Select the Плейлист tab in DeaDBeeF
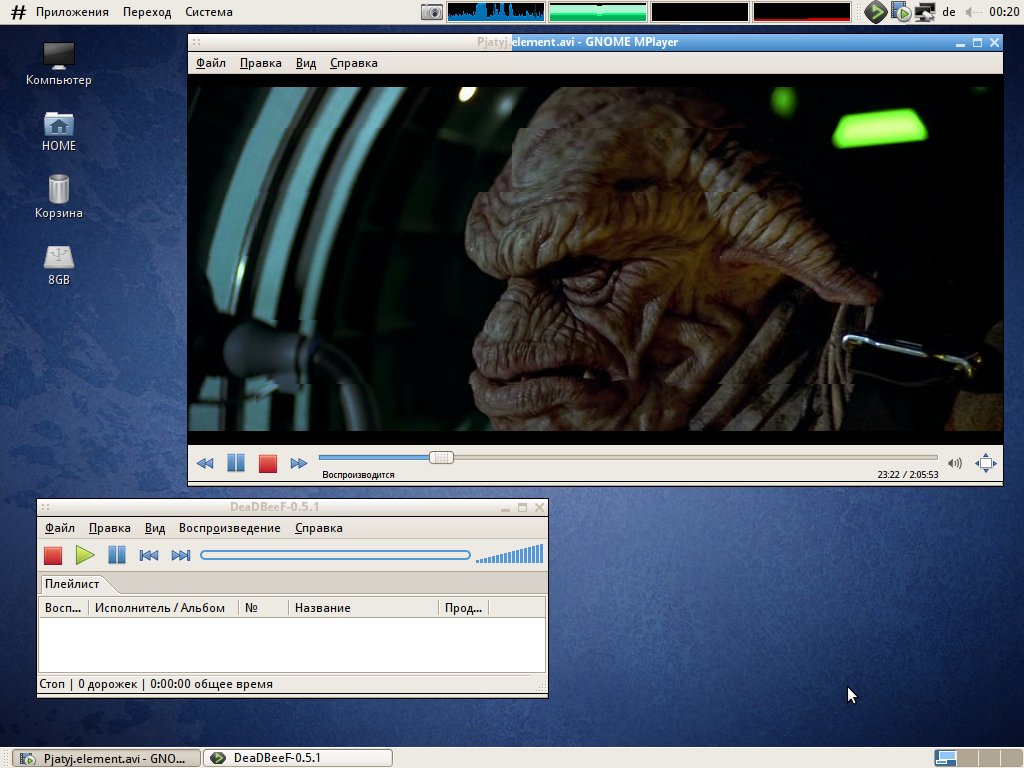Screen dimensions: 1024x768 click(x=72, y=584)
